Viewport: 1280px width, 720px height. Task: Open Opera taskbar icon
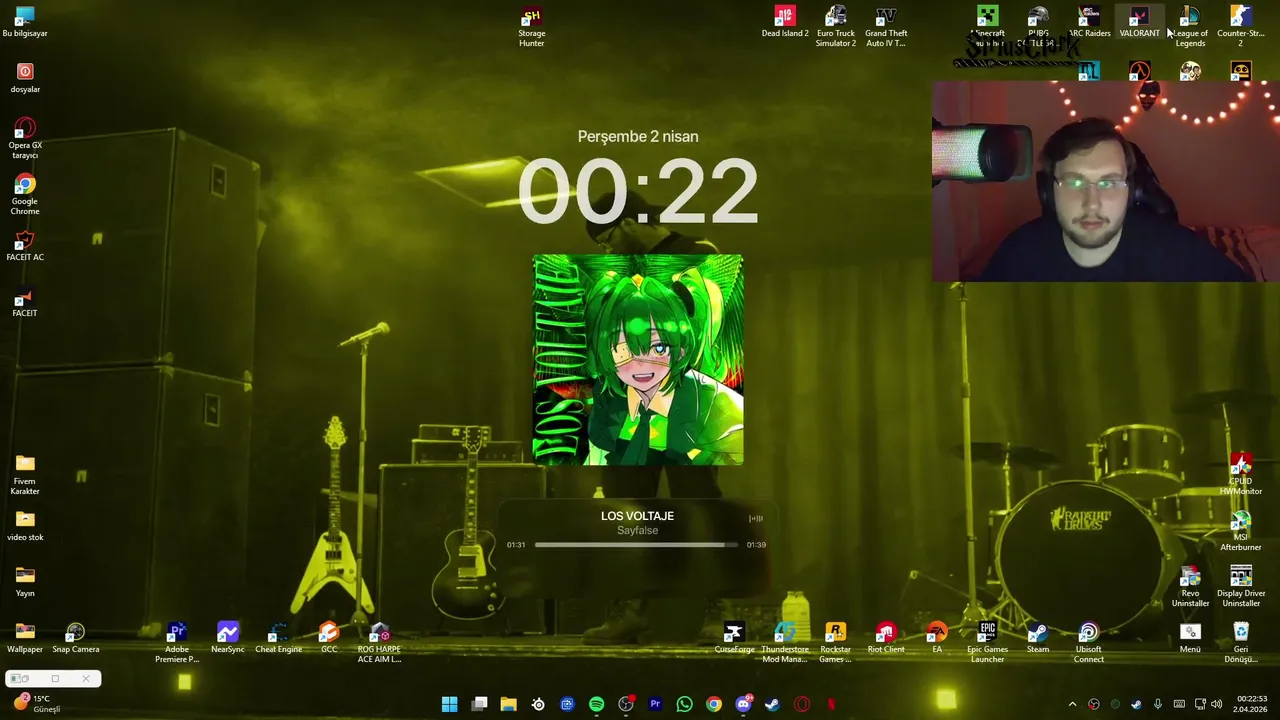click(x=802, y=704)
